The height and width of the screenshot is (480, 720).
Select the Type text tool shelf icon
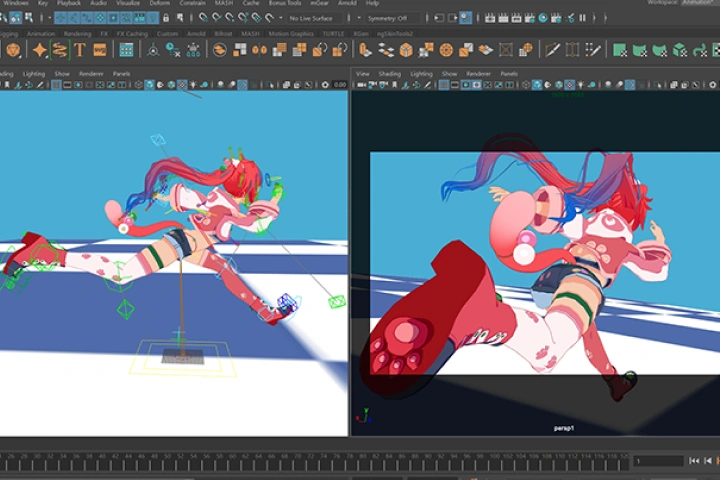pos(79,50)
